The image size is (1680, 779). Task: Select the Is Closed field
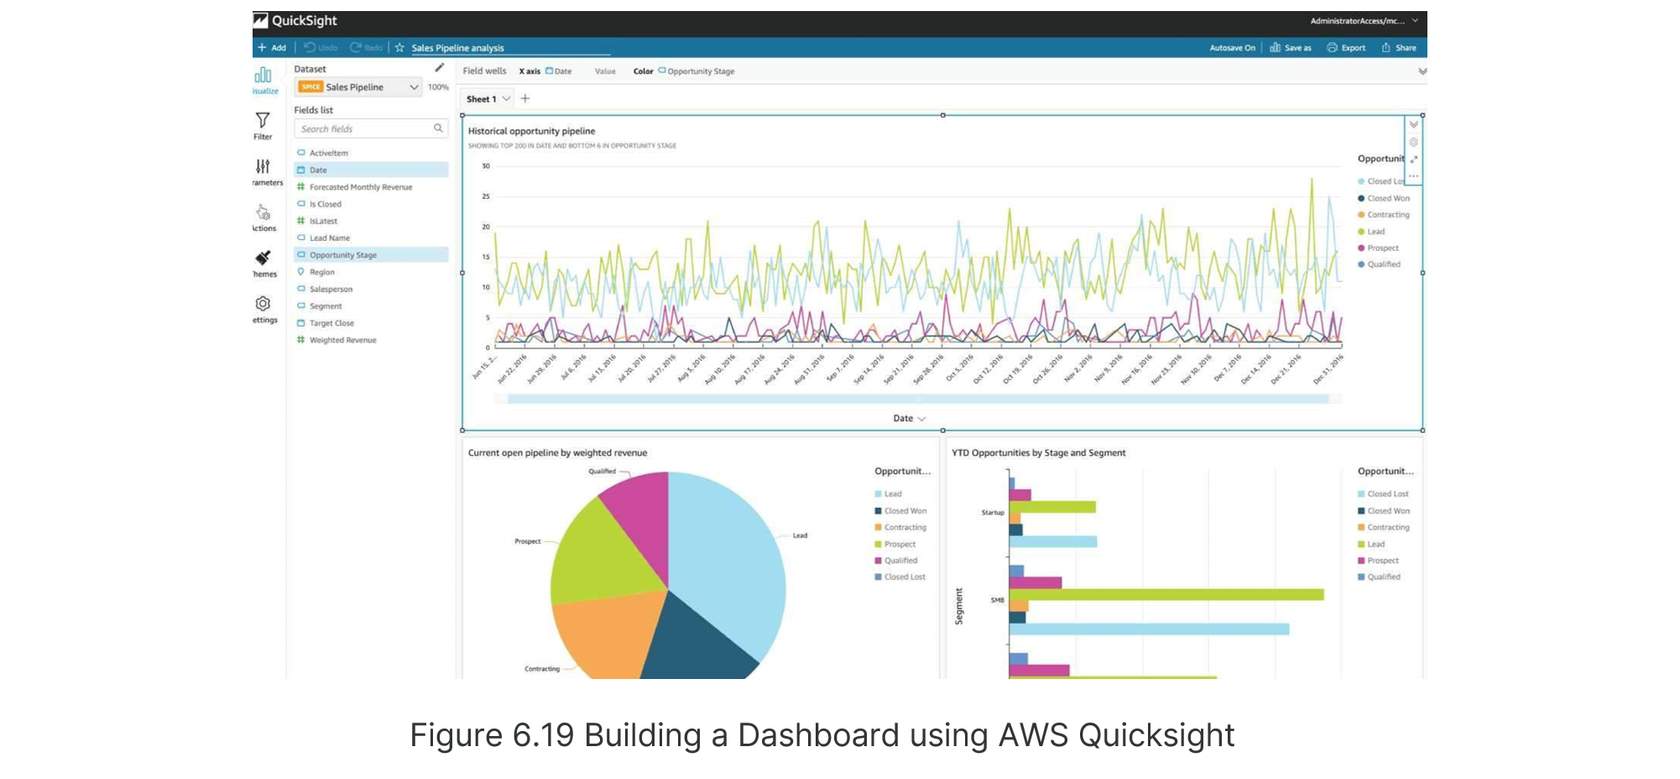click(x=371, y=204)
